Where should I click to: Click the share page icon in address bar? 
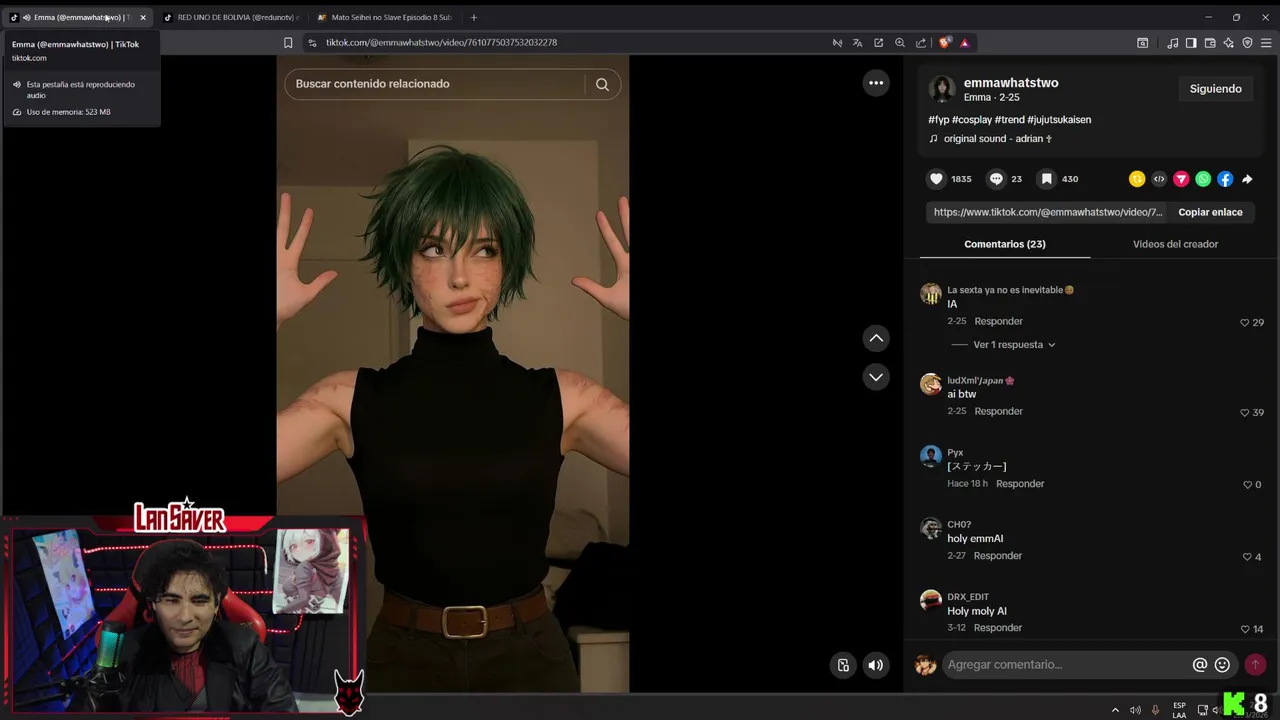[x=921, y=43]
